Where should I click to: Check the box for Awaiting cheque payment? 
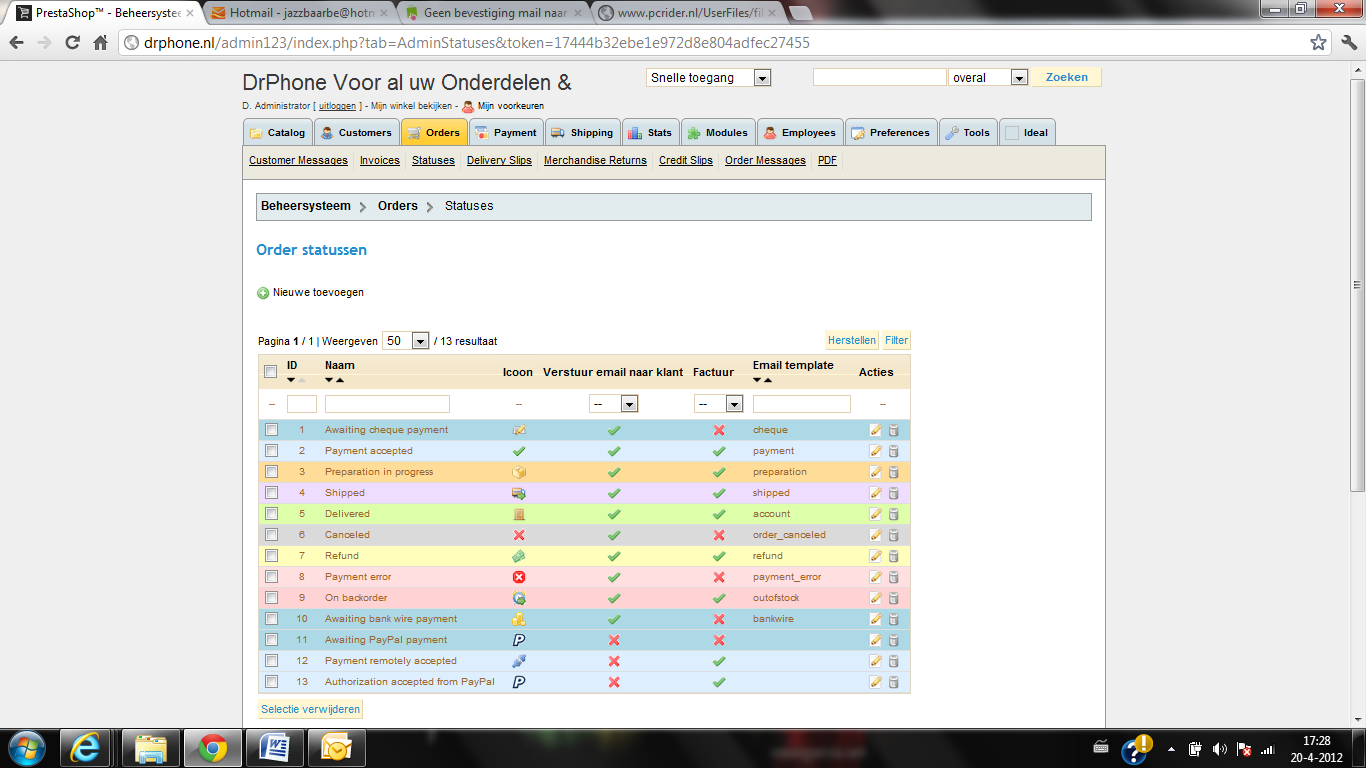click(271, 430)
